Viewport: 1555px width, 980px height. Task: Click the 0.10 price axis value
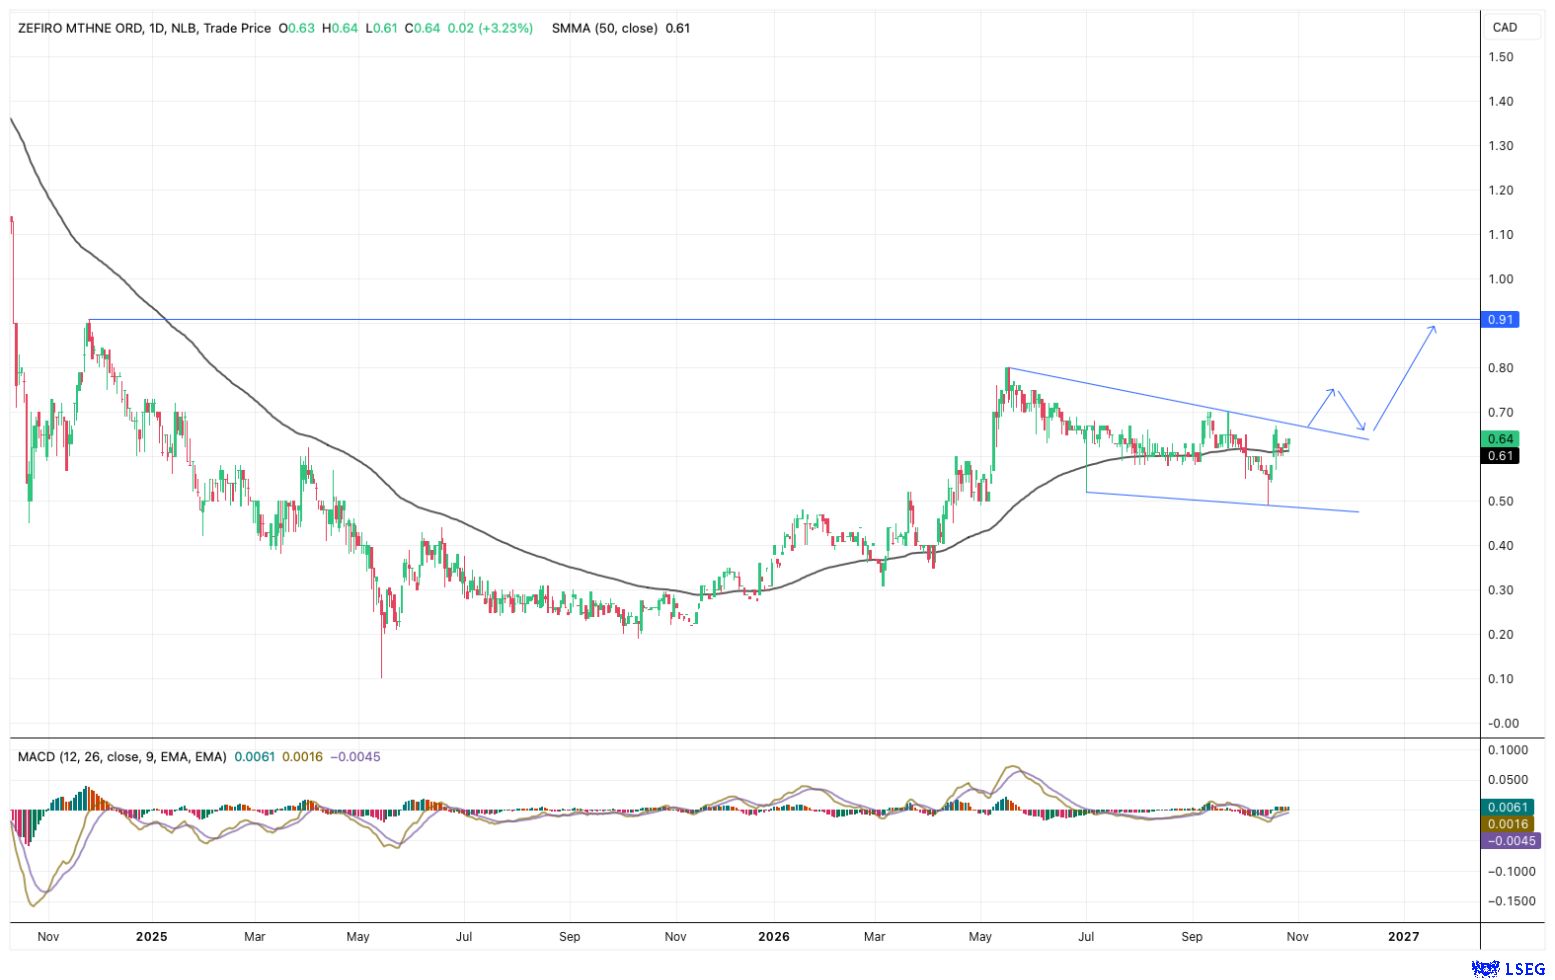[x=1500, y=679]
